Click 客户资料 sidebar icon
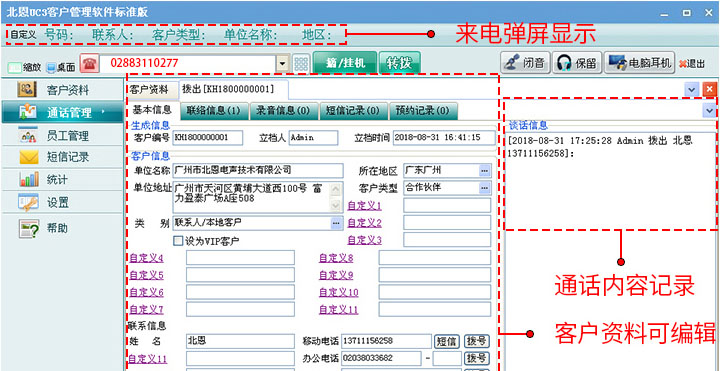Viewport: 720px width, 371px height. click(x=27, y=90)
